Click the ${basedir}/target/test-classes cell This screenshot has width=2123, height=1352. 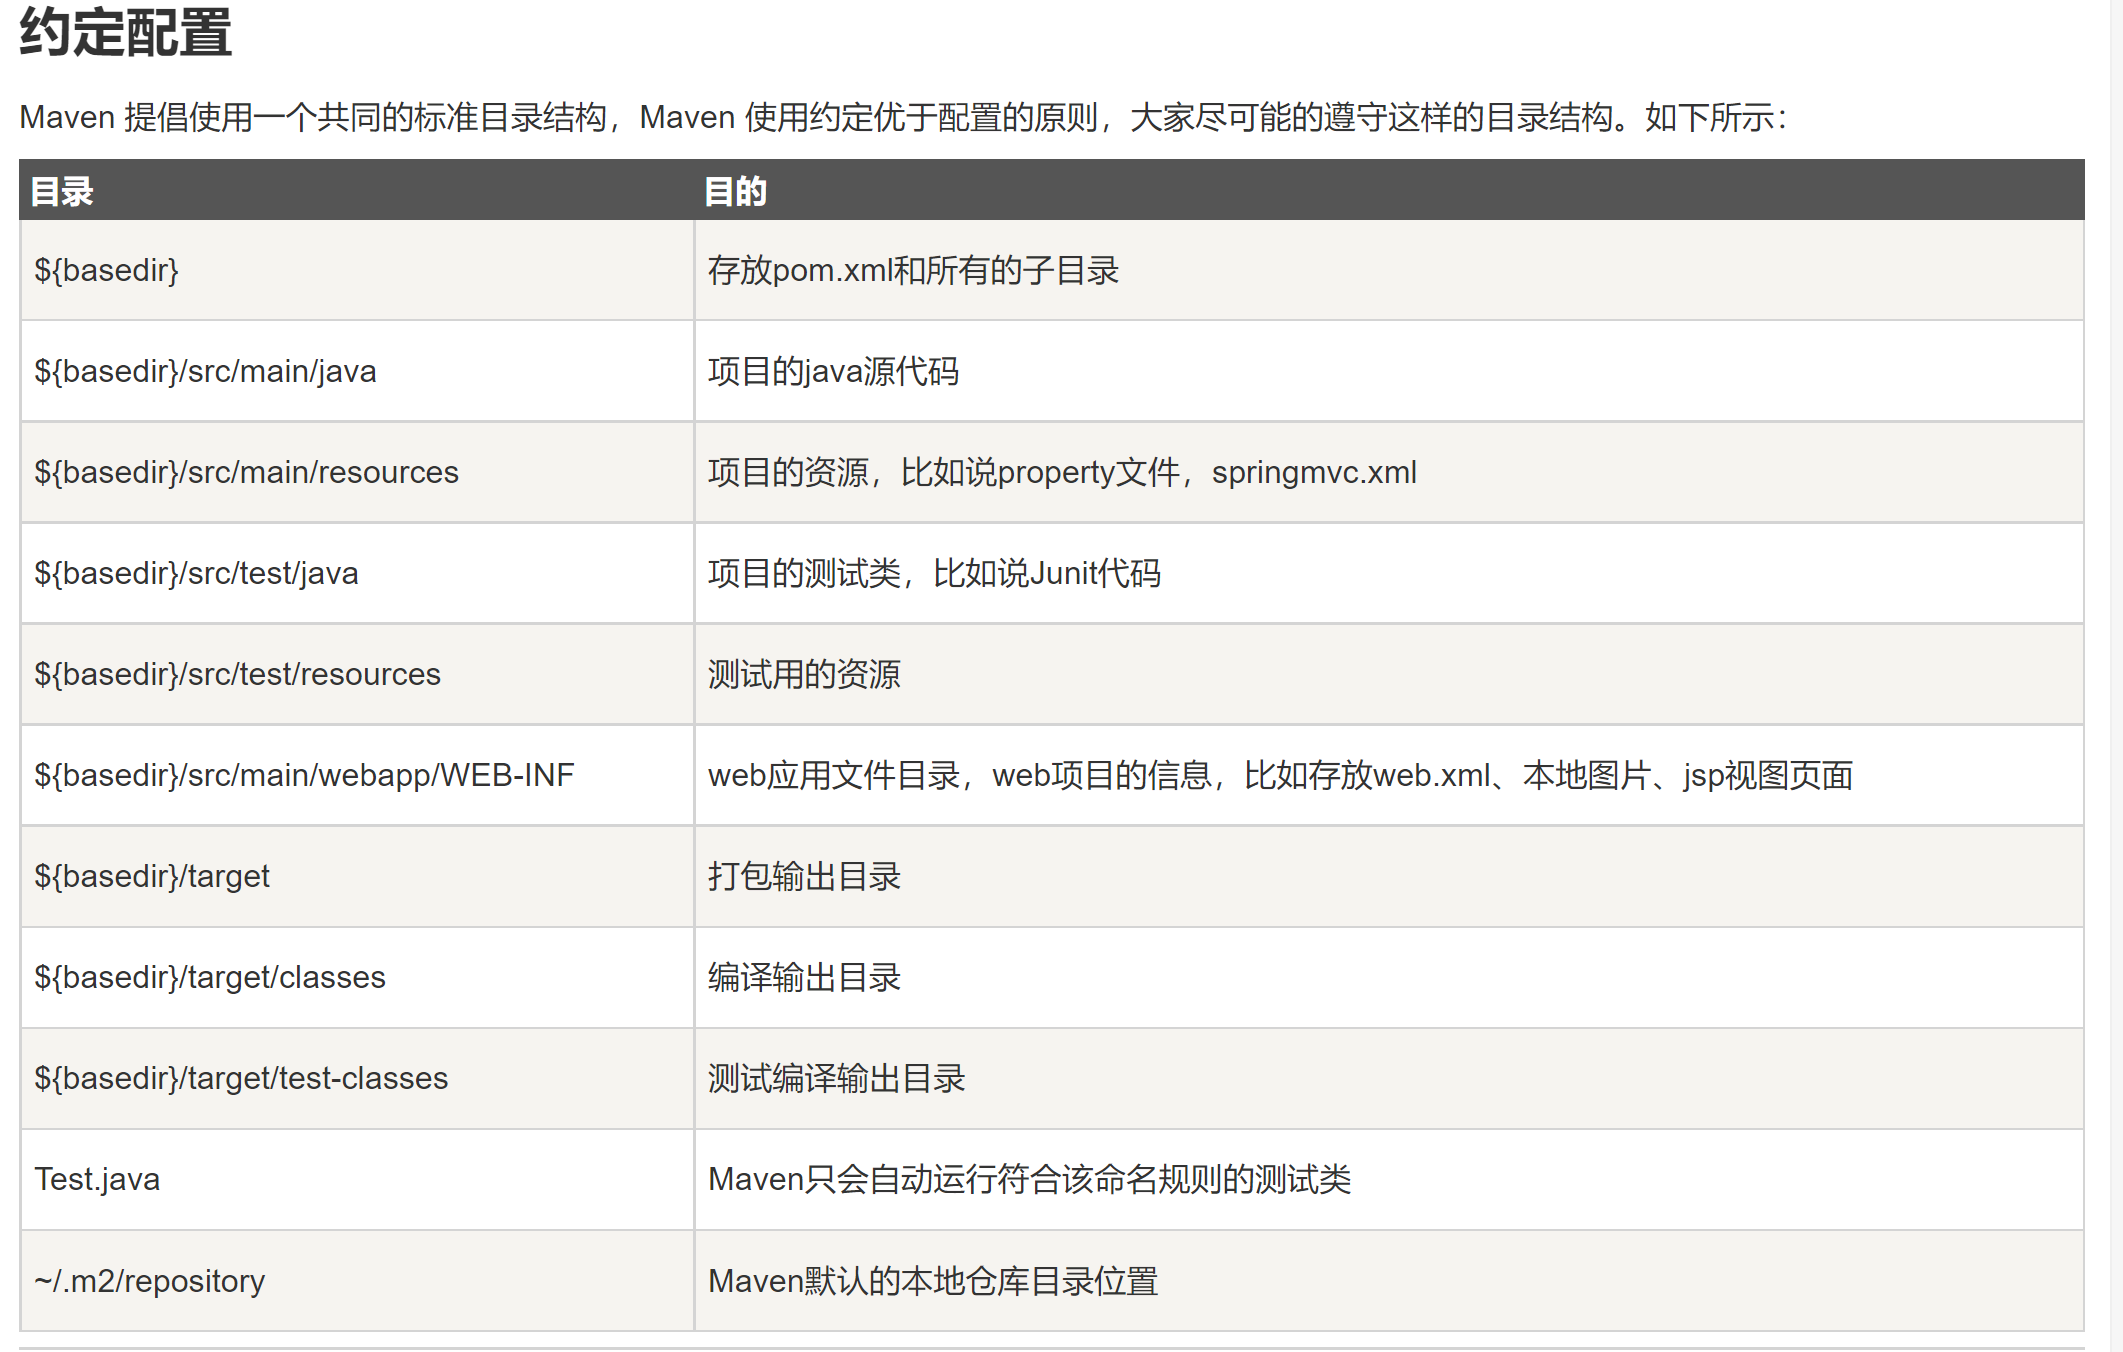click(x=241, y=1078)
